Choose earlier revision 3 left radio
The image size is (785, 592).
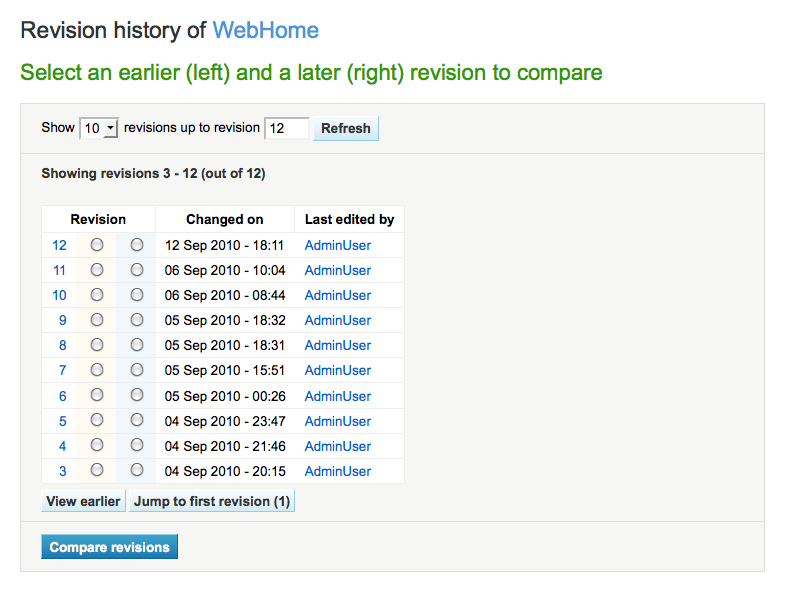click(96, 470)
